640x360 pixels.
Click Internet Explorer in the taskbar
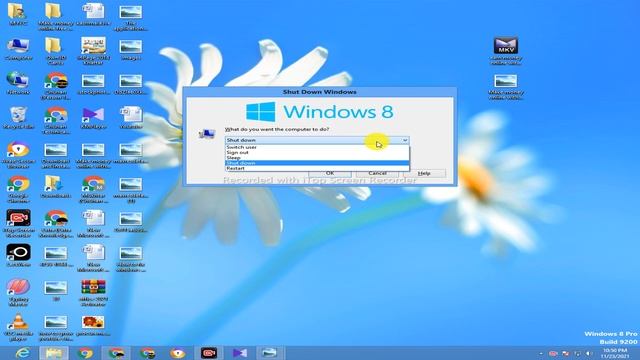[23, 353]
